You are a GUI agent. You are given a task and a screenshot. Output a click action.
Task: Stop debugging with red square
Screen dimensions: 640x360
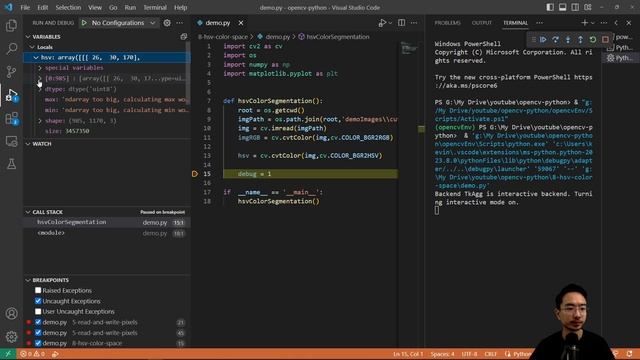click(x=605, y=40)
